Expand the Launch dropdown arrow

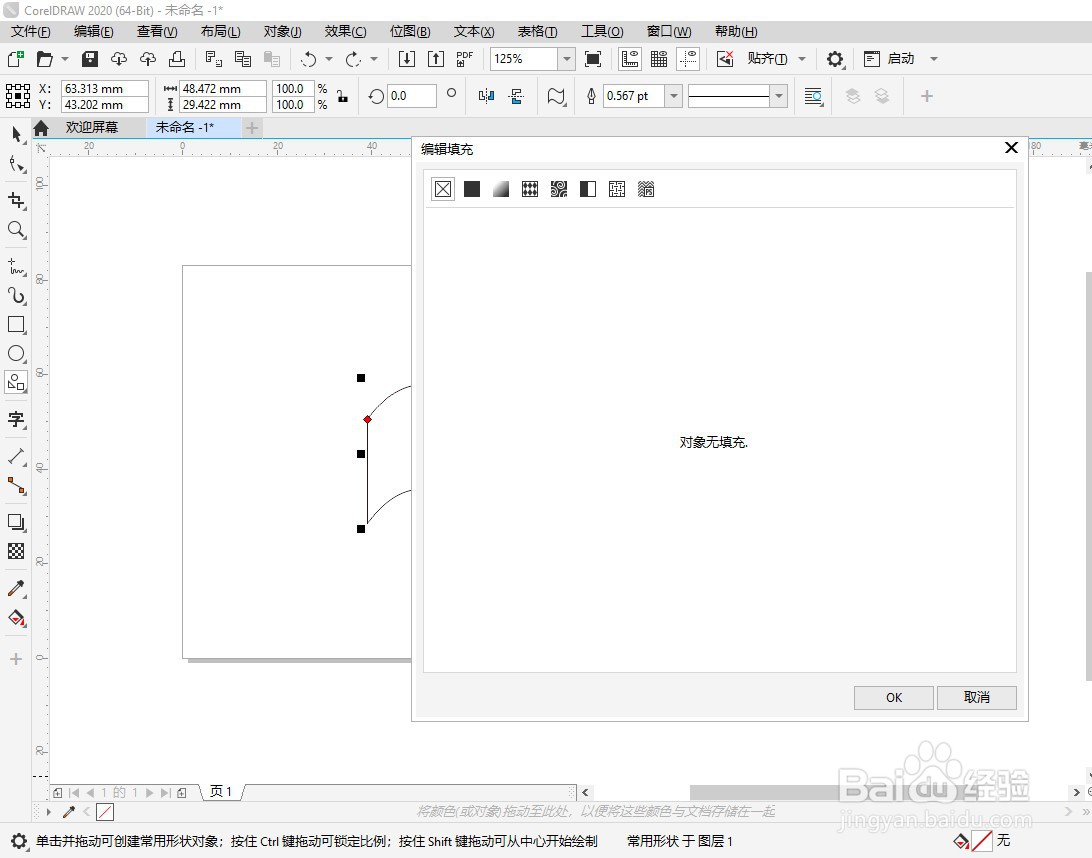pyautogui.click(x=934, y=59)
